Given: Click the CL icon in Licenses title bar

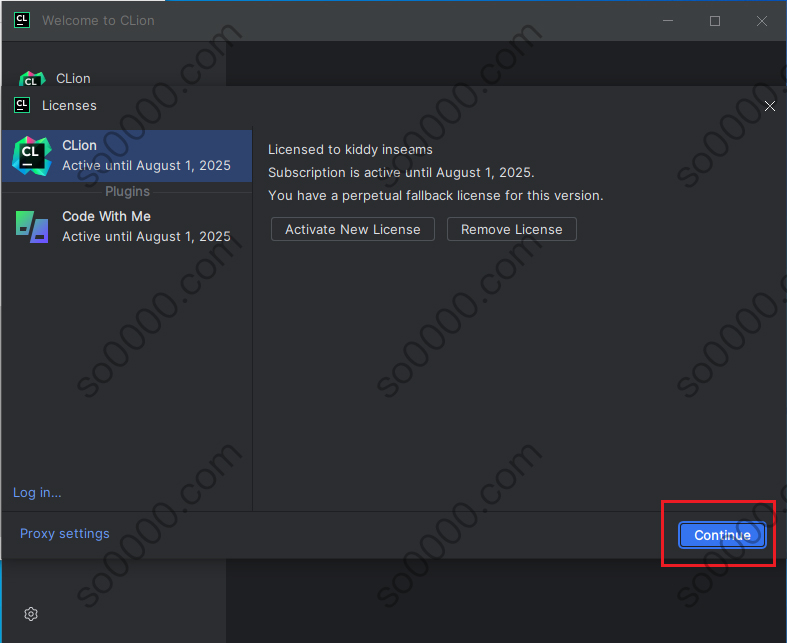Looking at the screenshot, I should (x=22, y=105).
